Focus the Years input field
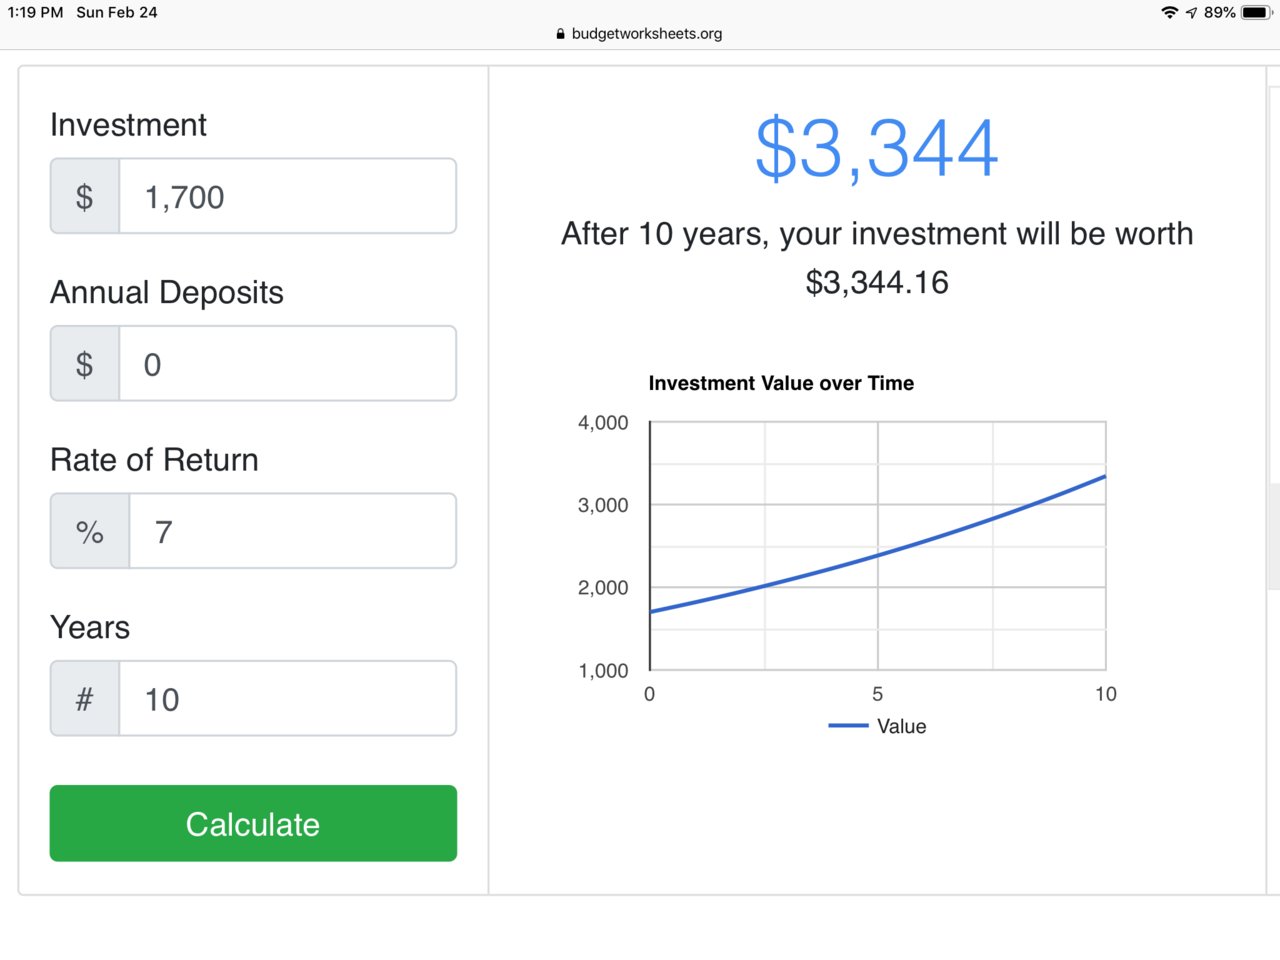This screenshot has width=1280, height=960. pyautogui.click(x=287, y=699)
